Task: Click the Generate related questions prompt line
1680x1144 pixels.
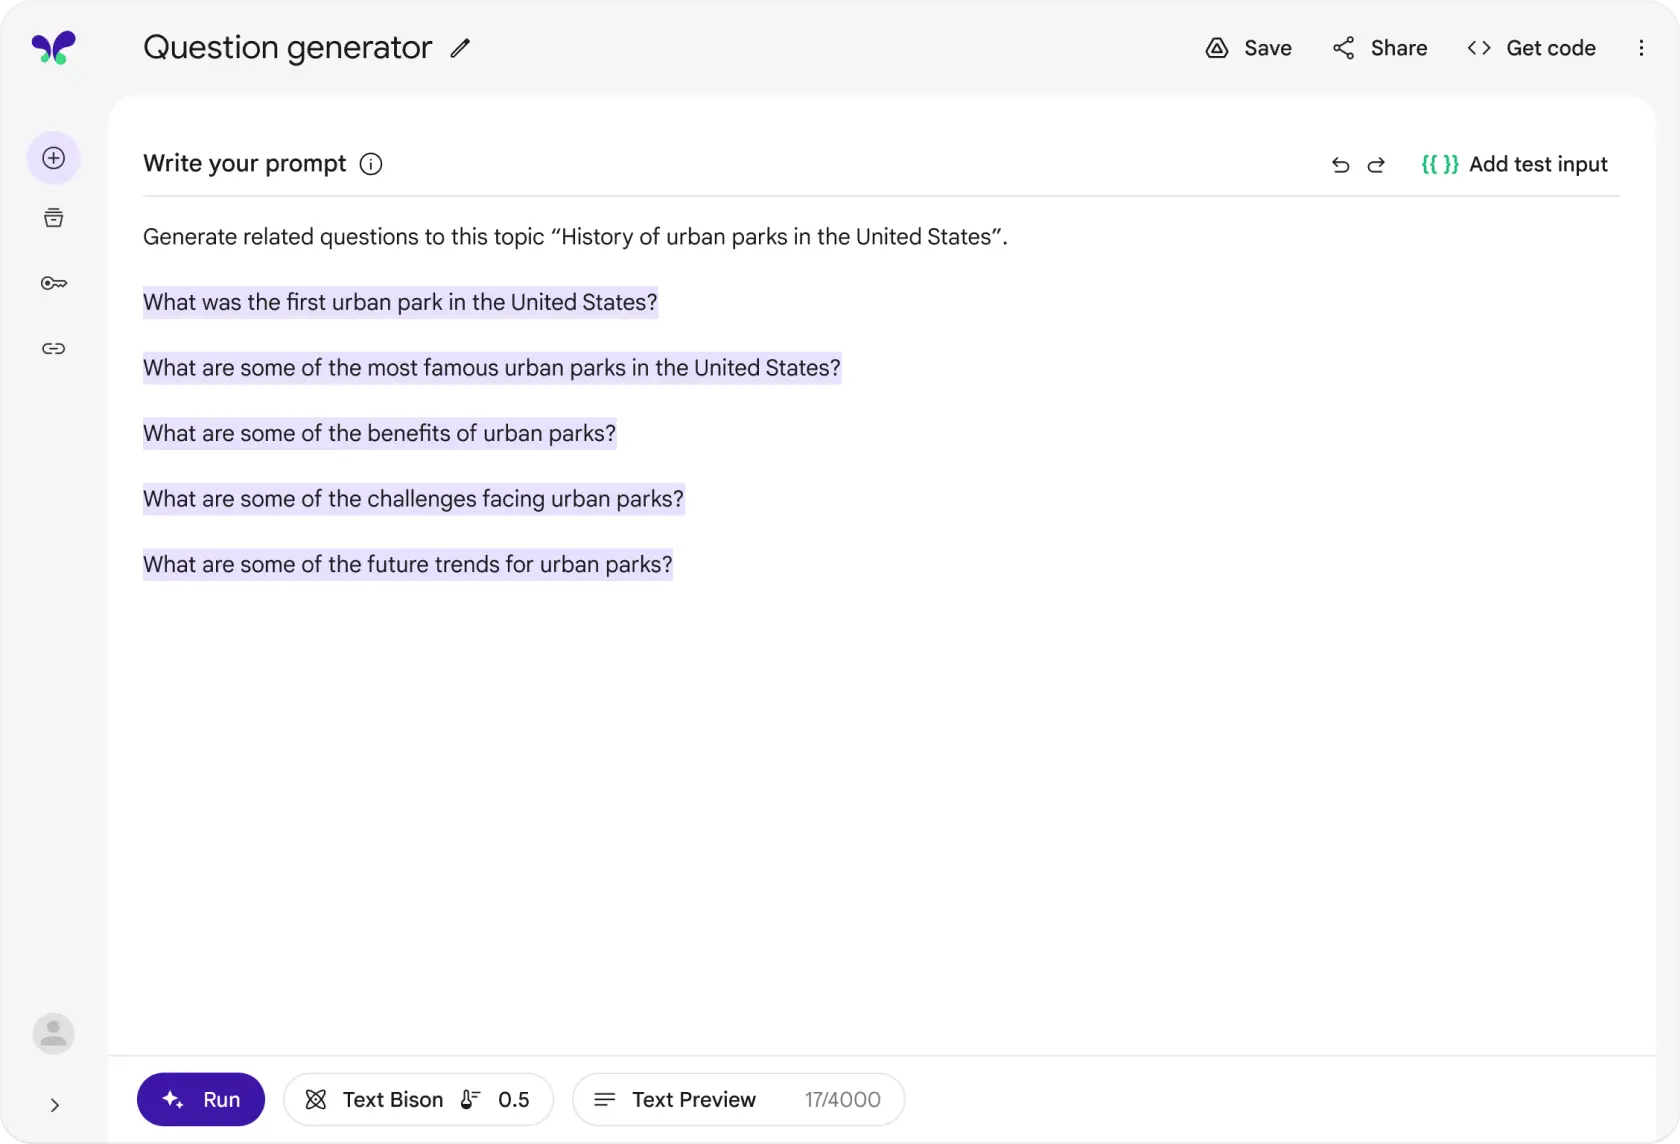Action: [575, 237]
